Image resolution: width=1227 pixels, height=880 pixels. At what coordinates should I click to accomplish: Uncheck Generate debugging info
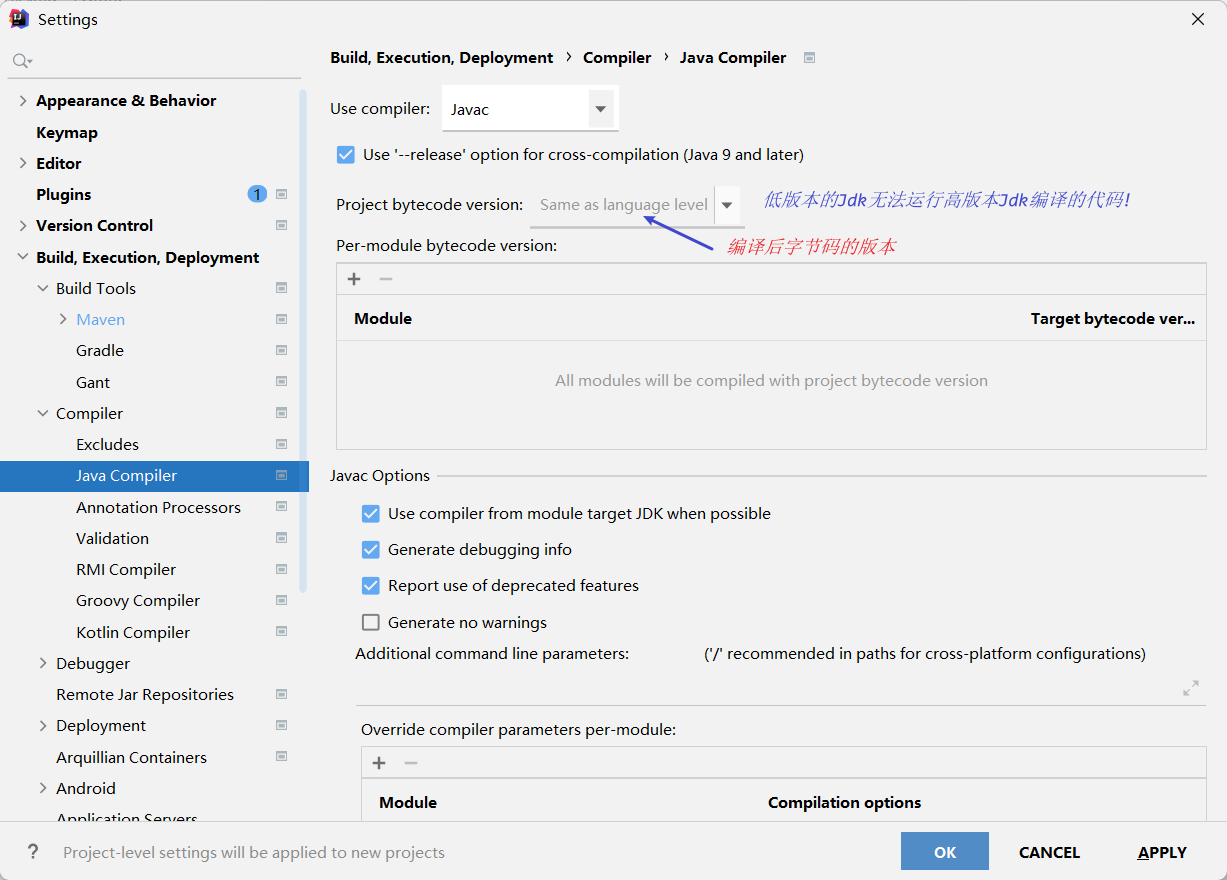pyautogui.click(x=371, y=550)
